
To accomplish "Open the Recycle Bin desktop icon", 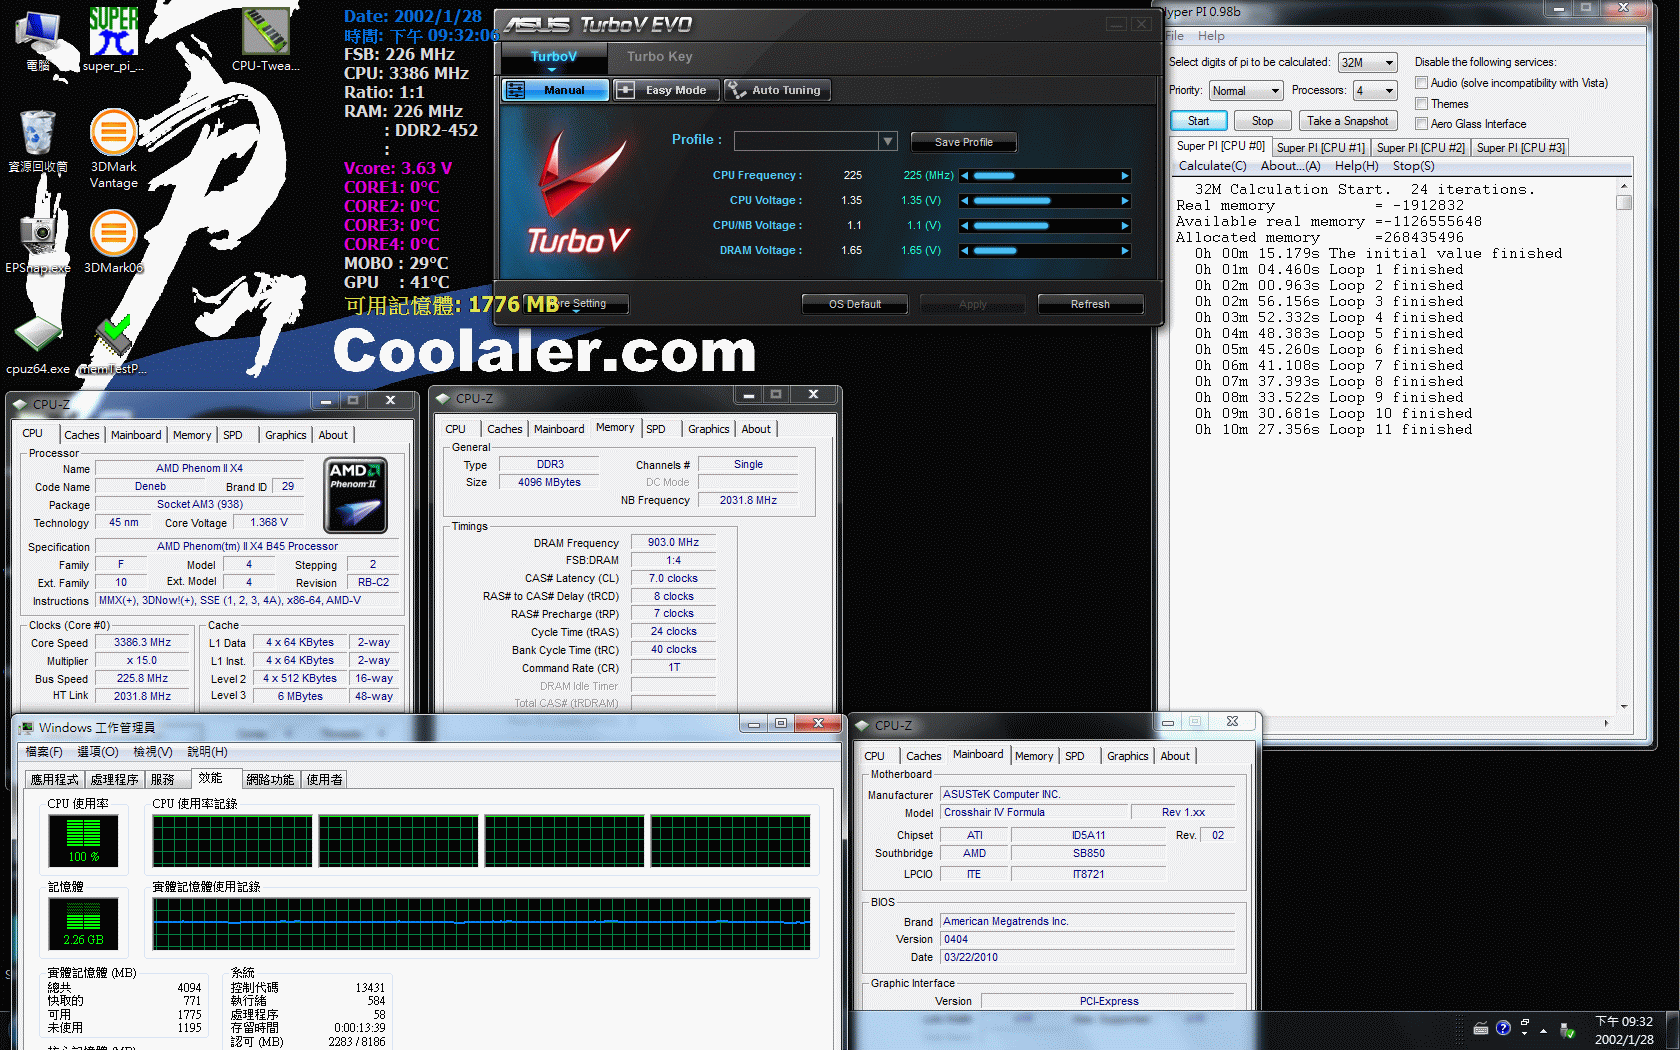I will [37, 133].
